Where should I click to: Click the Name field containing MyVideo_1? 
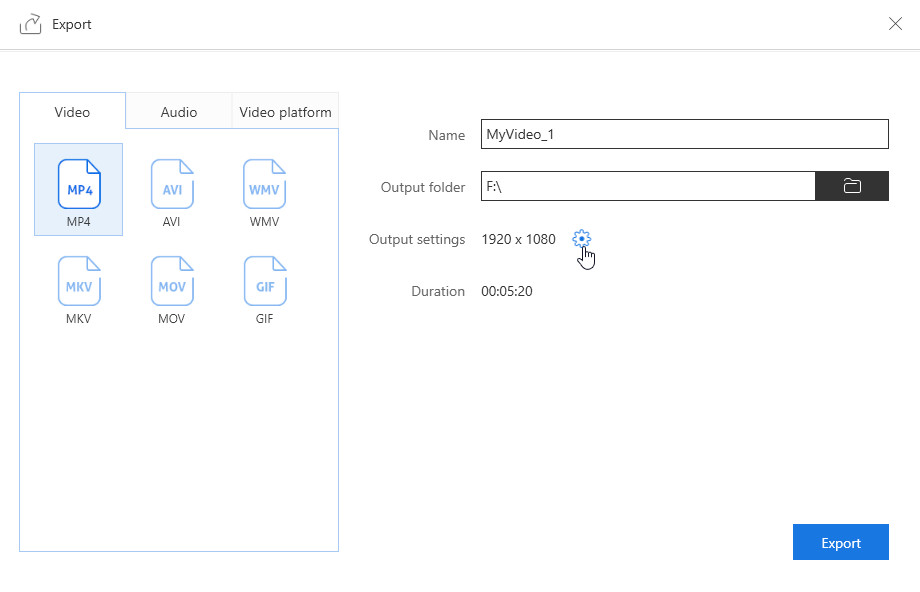coord(684,134)
